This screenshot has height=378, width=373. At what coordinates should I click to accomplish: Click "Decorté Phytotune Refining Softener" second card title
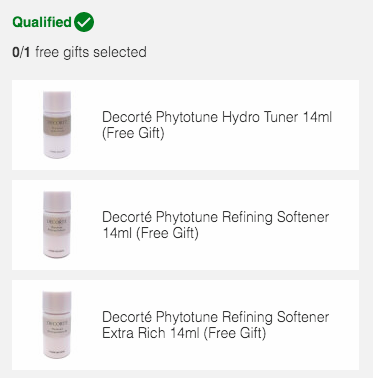216,217
